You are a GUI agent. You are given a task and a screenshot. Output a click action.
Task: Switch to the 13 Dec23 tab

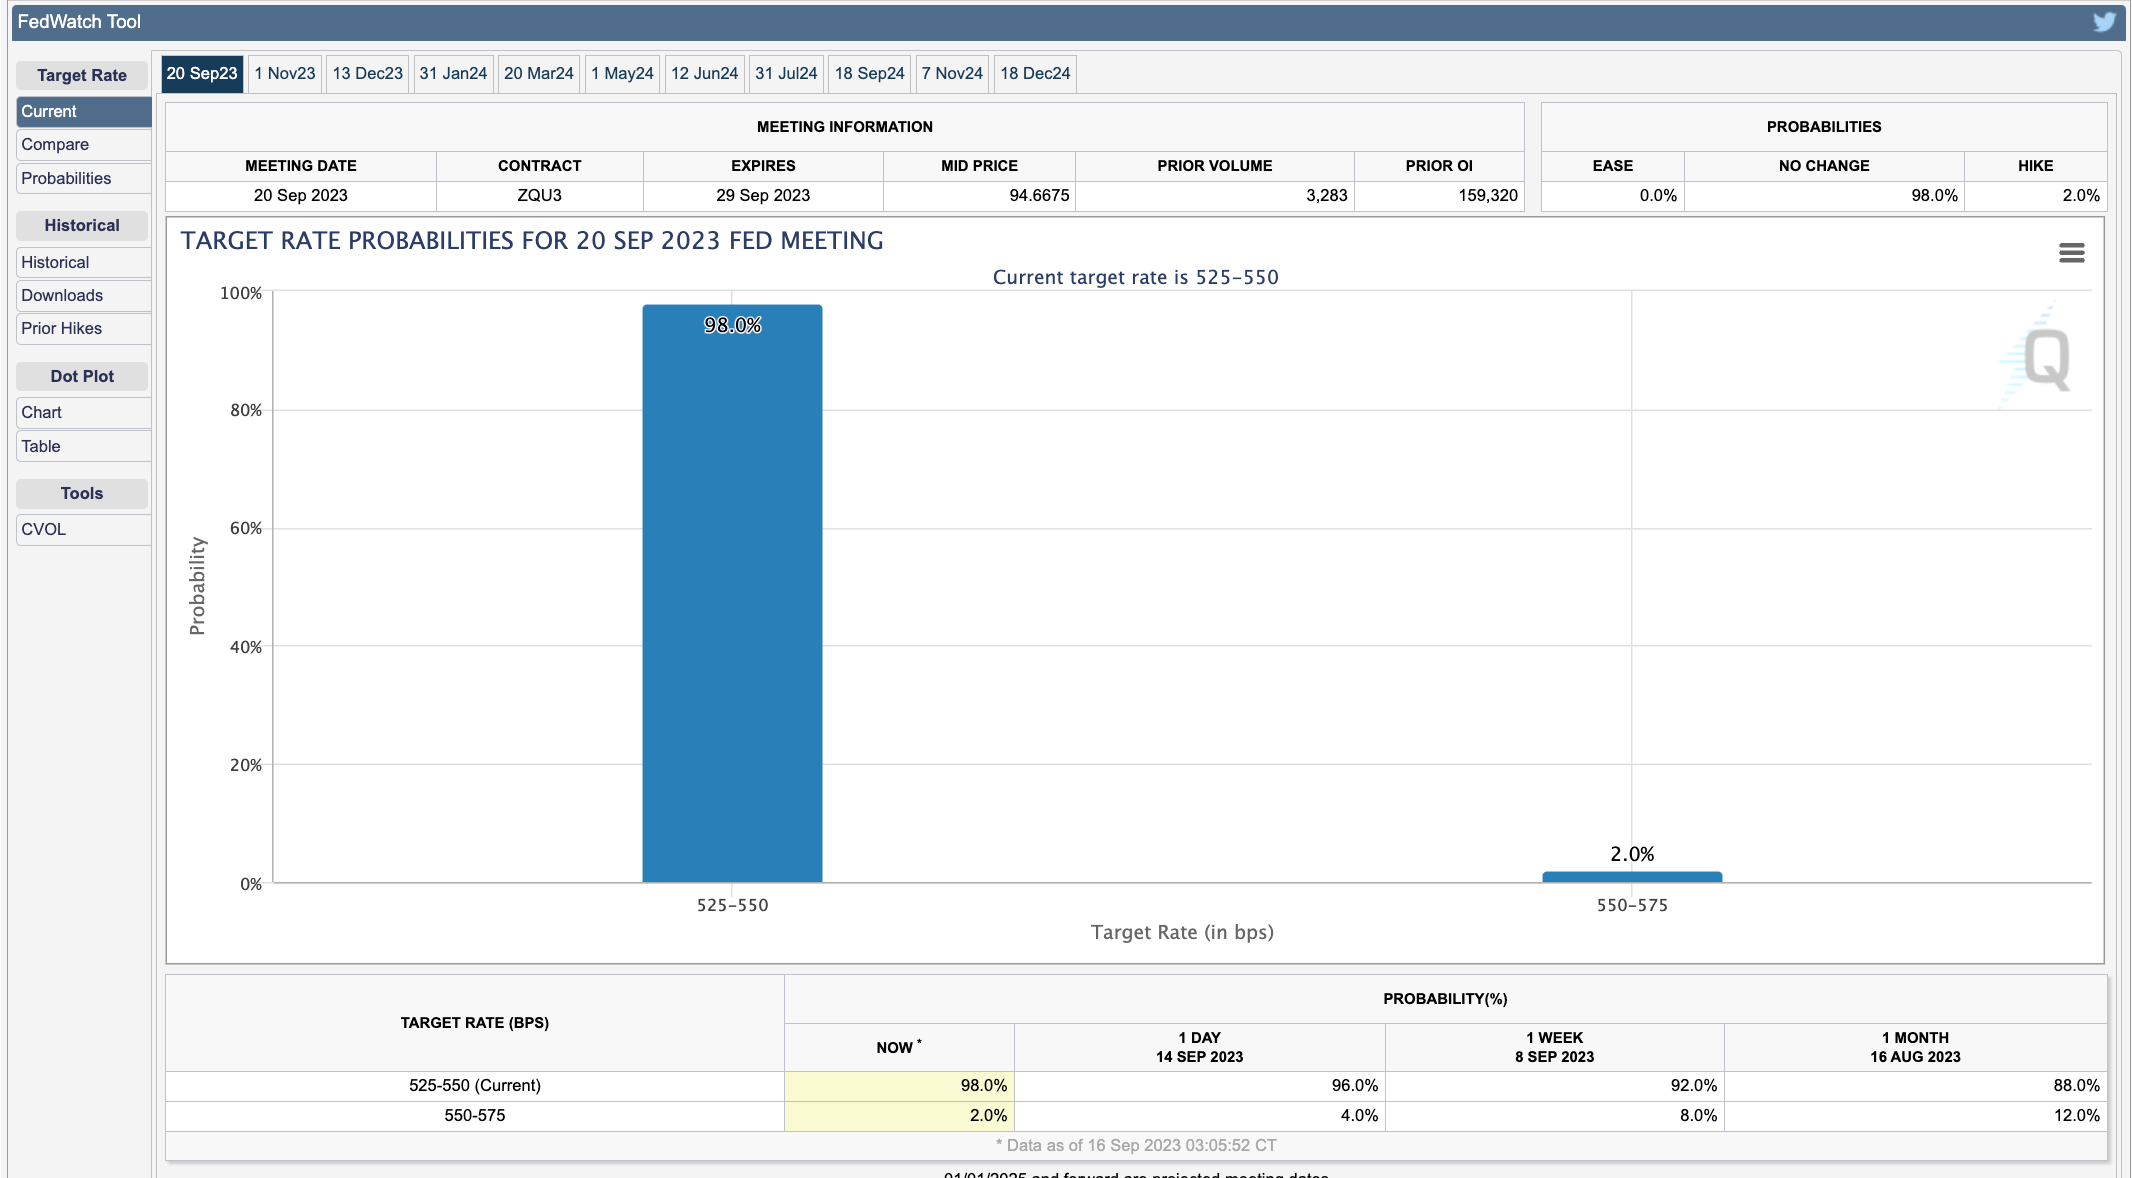click(x=367, y=74)
